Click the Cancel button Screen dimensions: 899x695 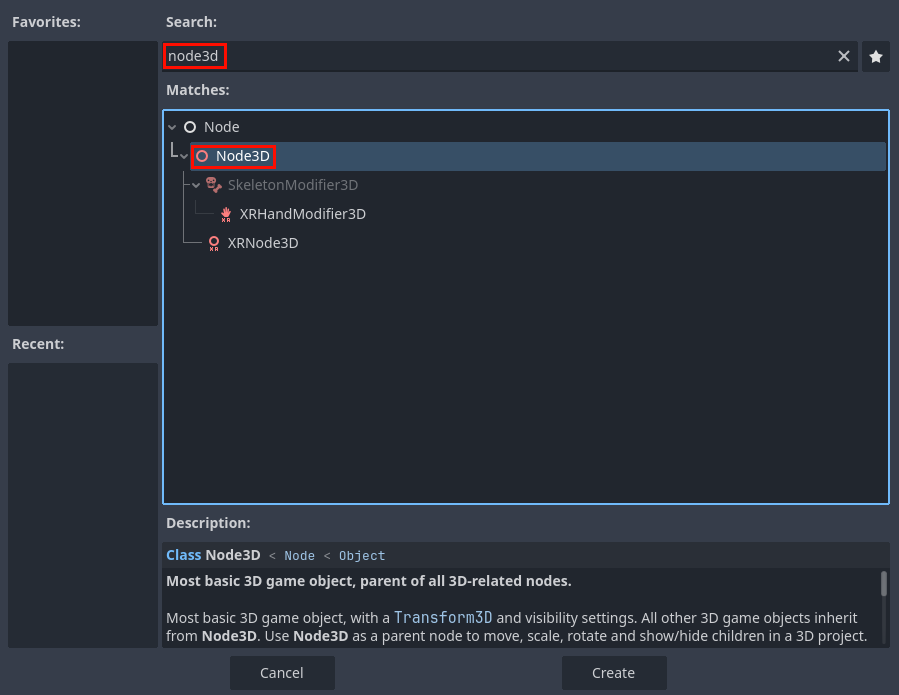click(282, 673)
